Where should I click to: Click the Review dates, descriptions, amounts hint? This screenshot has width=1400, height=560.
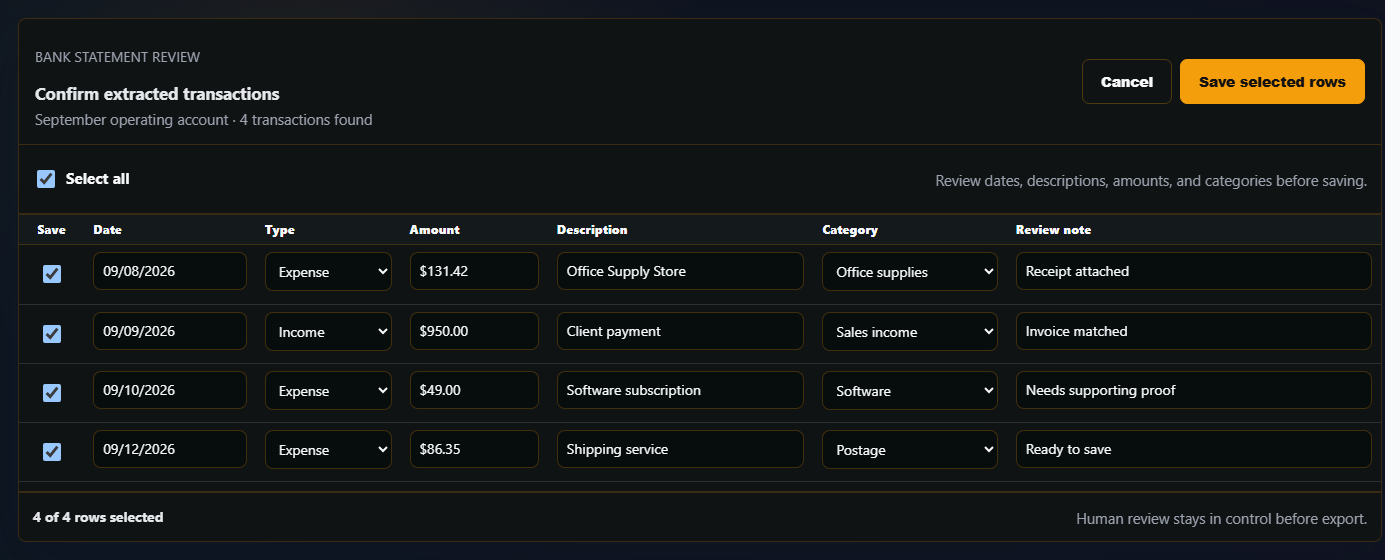pyautogui.click(x=1151, y=181)
